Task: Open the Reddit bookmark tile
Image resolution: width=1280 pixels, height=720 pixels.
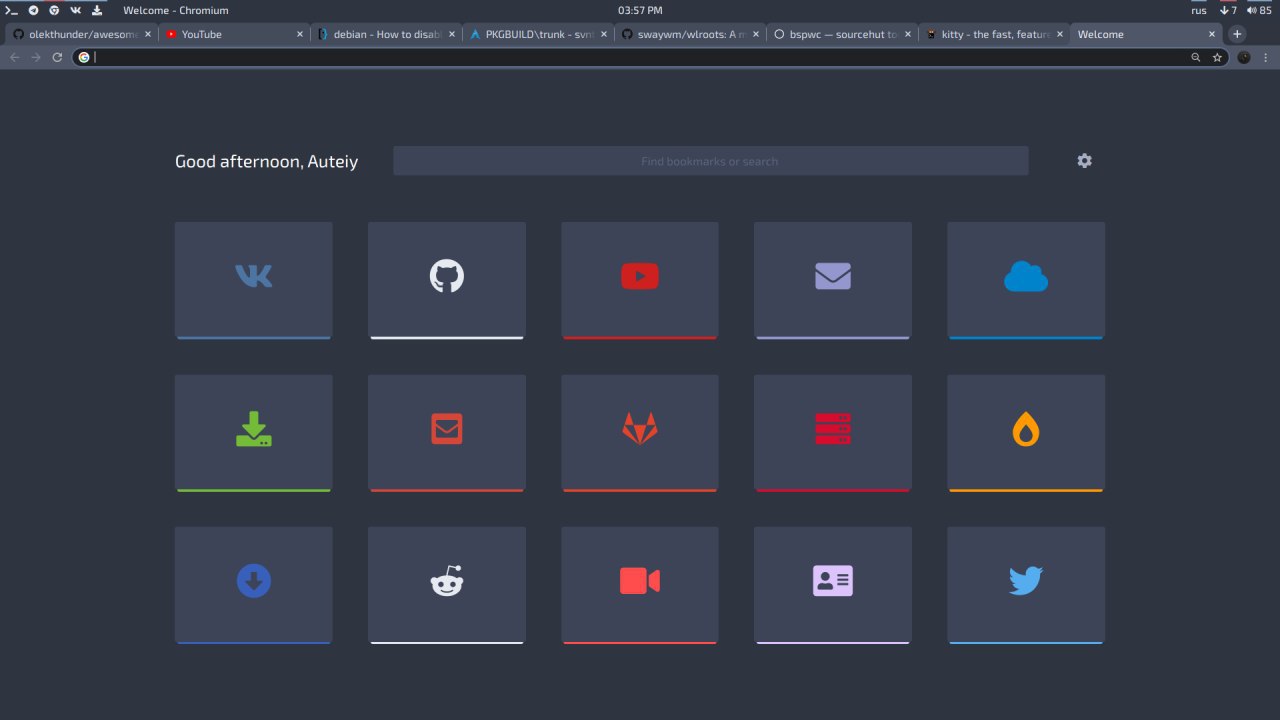Action: 447,585
